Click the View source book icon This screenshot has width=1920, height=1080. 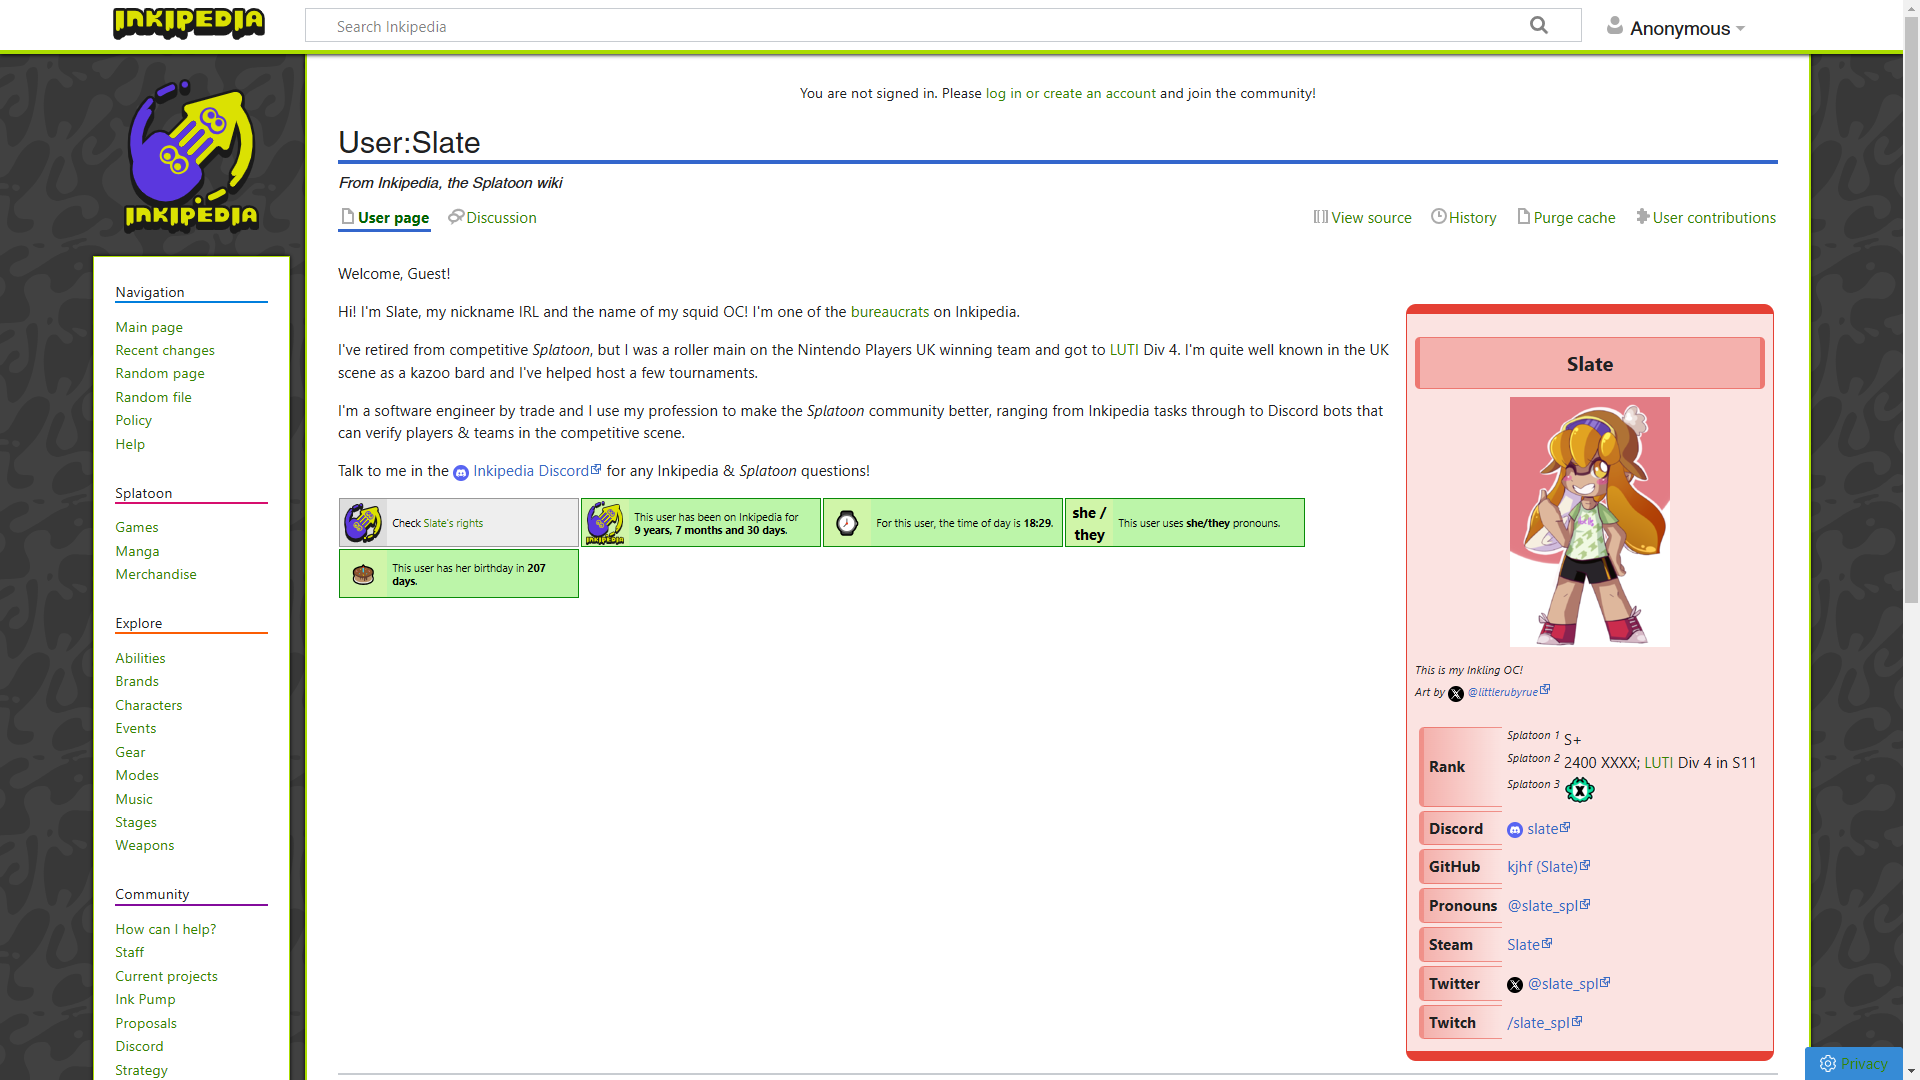pyautogui.click(x=1320, y=217)
